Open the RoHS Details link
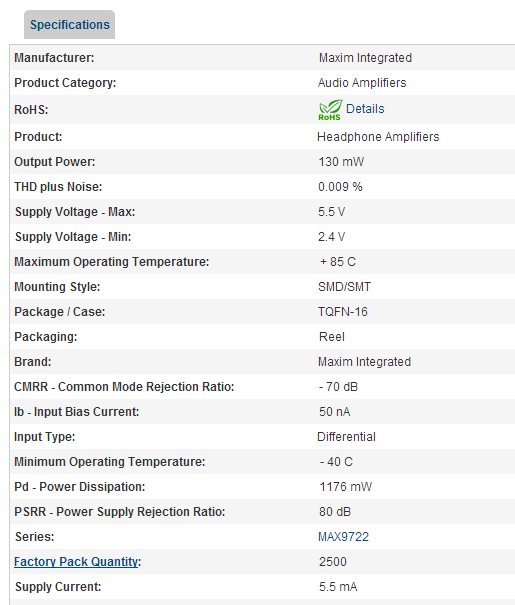Image resolution: width=515 pixels, height=605 pixels. click(x=365, y=109)
